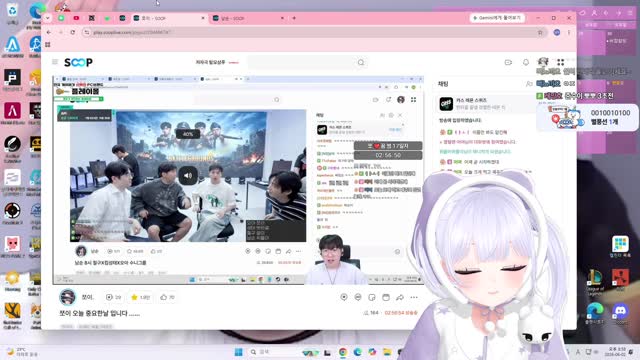Select the active first SOOP tab
Viewport: 640px width, 360px height.
169,18
